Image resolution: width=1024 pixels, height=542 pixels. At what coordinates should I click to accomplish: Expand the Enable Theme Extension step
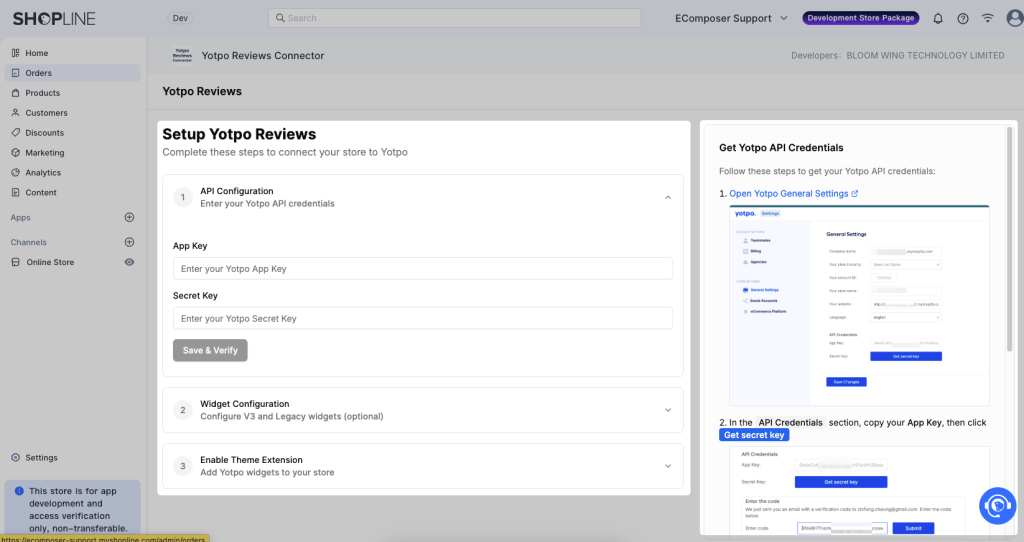667,466
